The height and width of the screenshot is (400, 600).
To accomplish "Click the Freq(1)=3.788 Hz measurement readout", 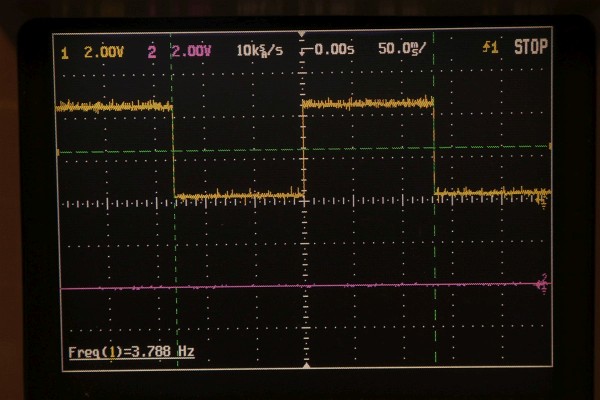I will pyautogui.click(x=131, y=352).
